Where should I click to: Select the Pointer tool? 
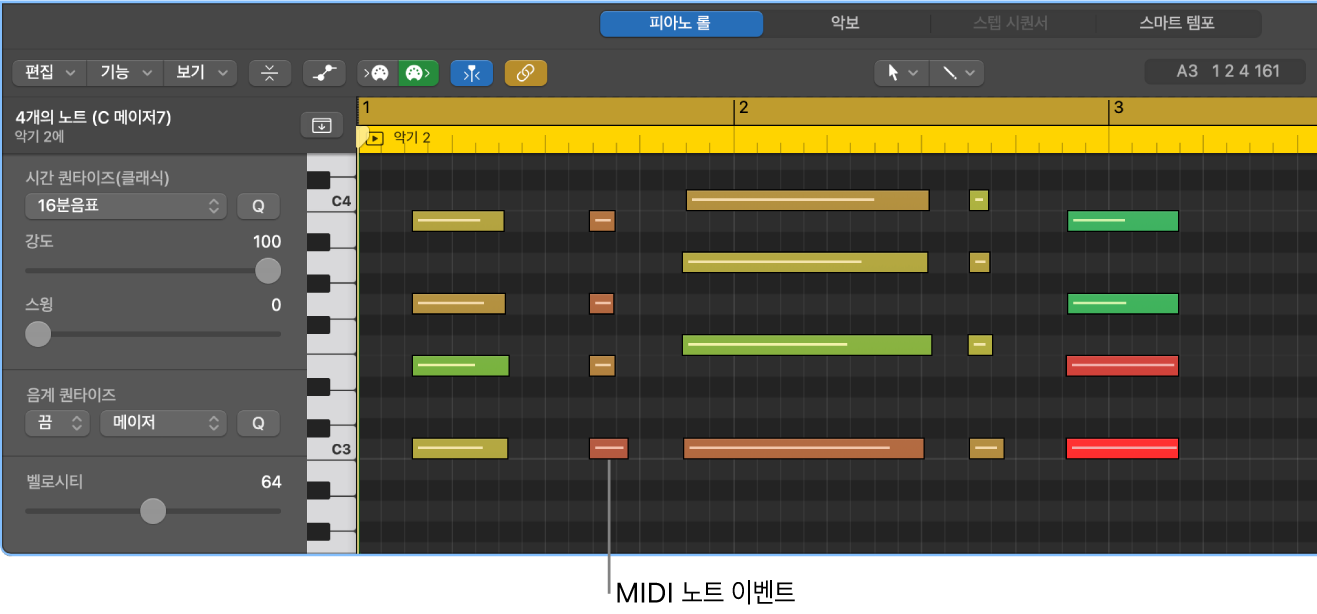pos(895,72)
